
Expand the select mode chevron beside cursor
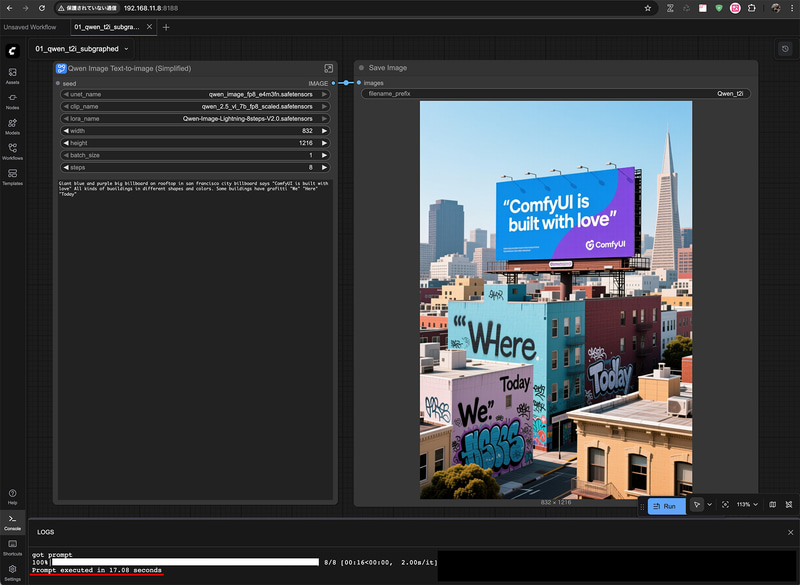tap(710, 505)
